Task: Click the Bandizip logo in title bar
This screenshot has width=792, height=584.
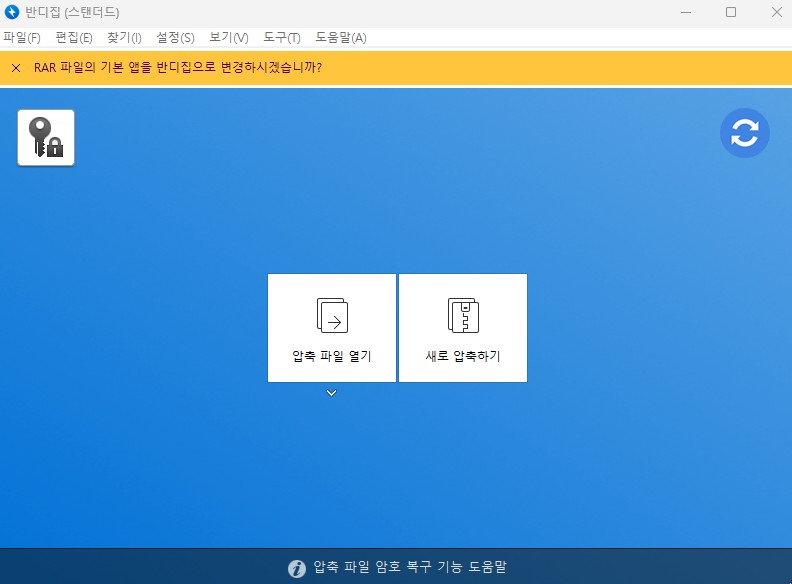Action: click(x=12, y=12)
